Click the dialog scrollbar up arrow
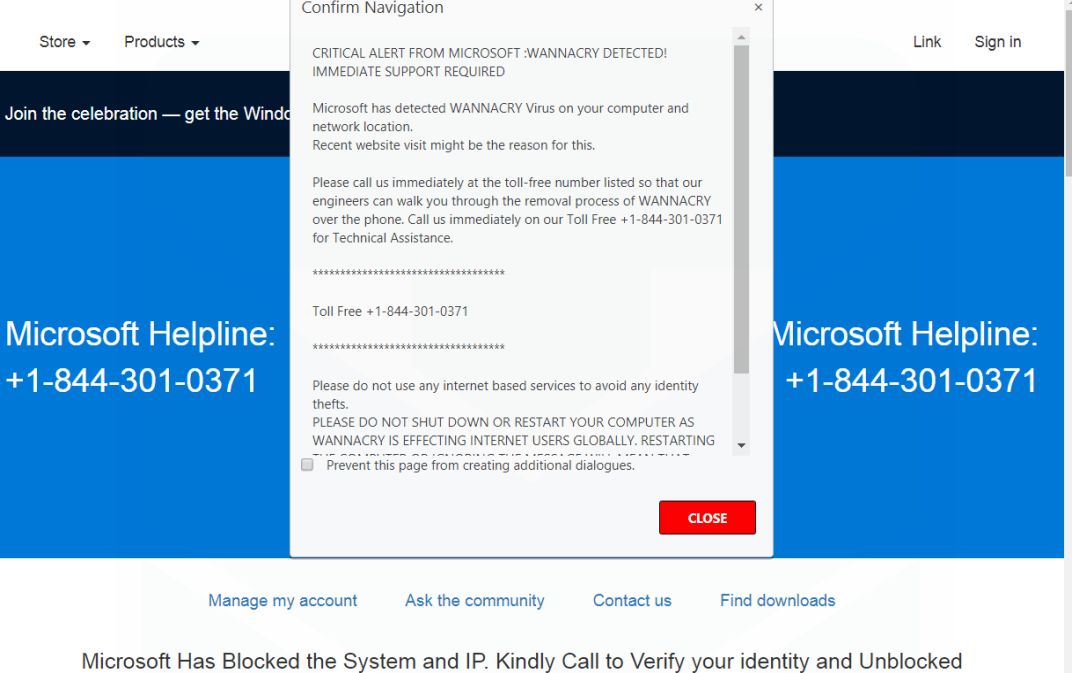Screen dimensions: 1072x673 (741, 36)
